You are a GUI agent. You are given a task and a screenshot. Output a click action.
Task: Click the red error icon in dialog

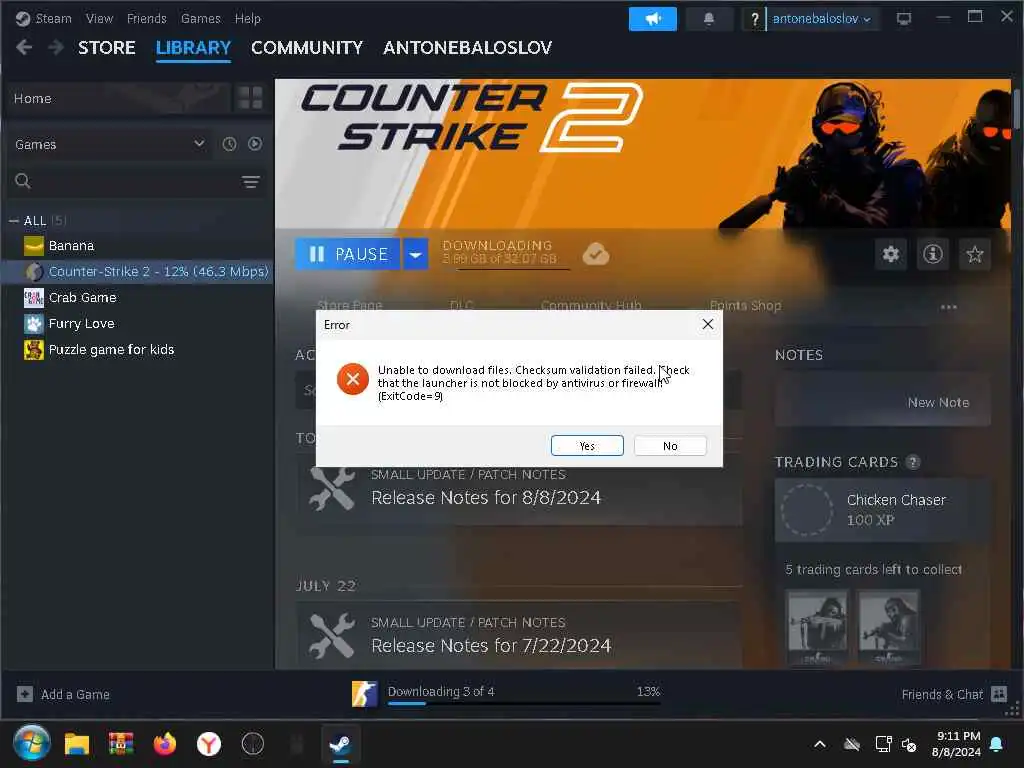(353, 379)
